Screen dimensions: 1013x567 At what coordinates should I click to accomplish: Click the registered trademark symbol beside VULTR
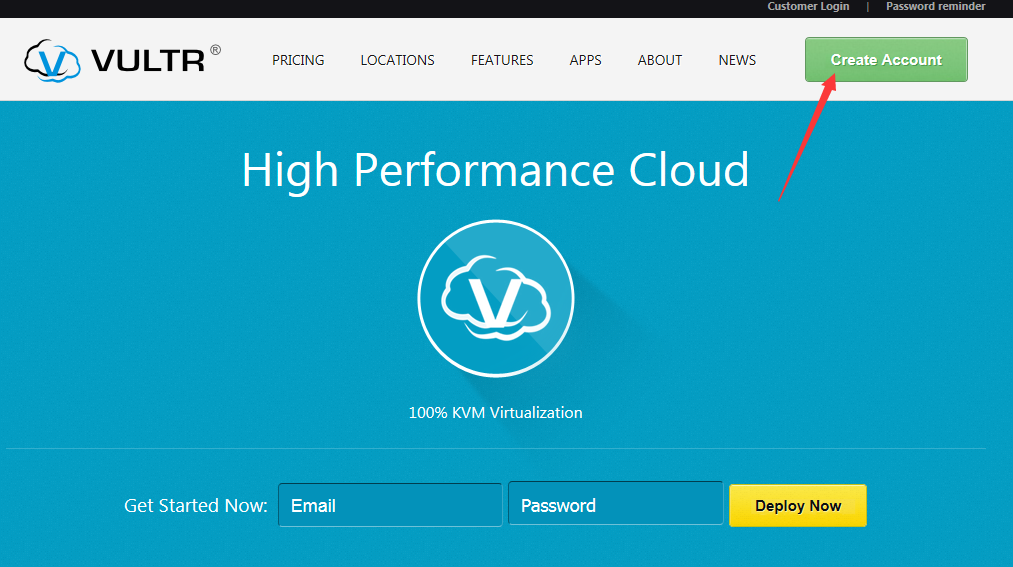[x=215, y=50]
